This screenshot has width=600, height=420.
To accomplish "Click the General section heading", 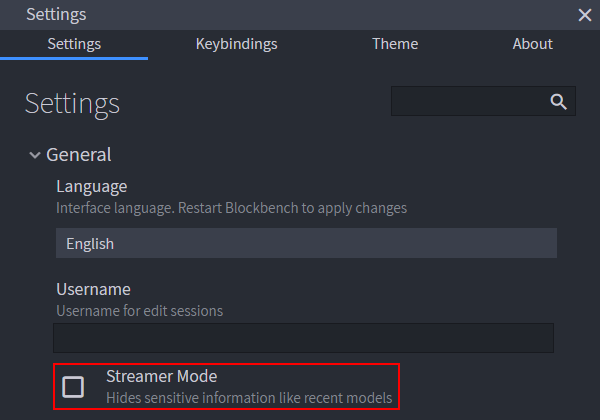I will point(78,155).
